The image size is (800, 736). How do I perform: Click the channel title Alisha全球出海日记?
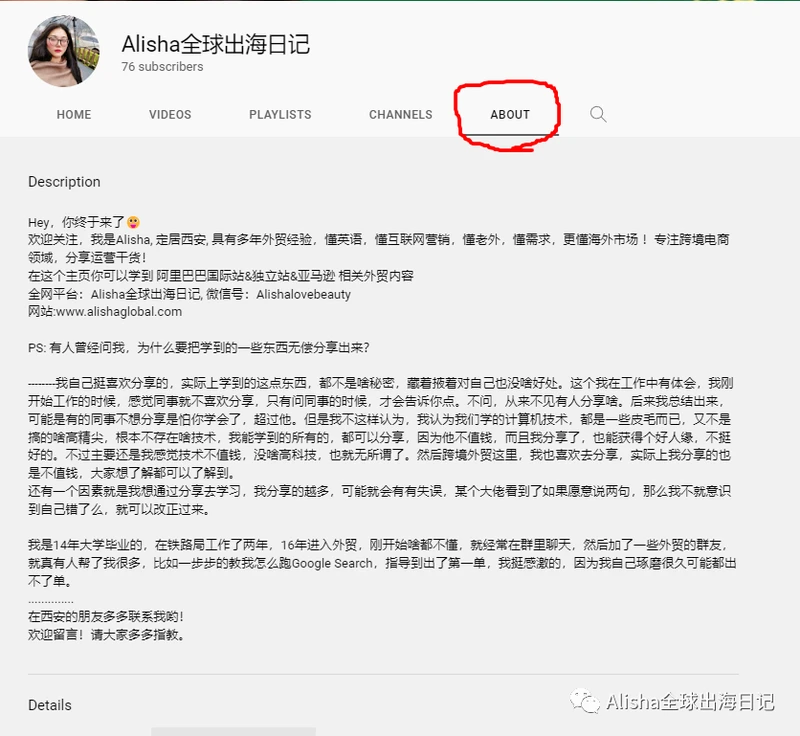pyautogui.click(x=216, y=44)
